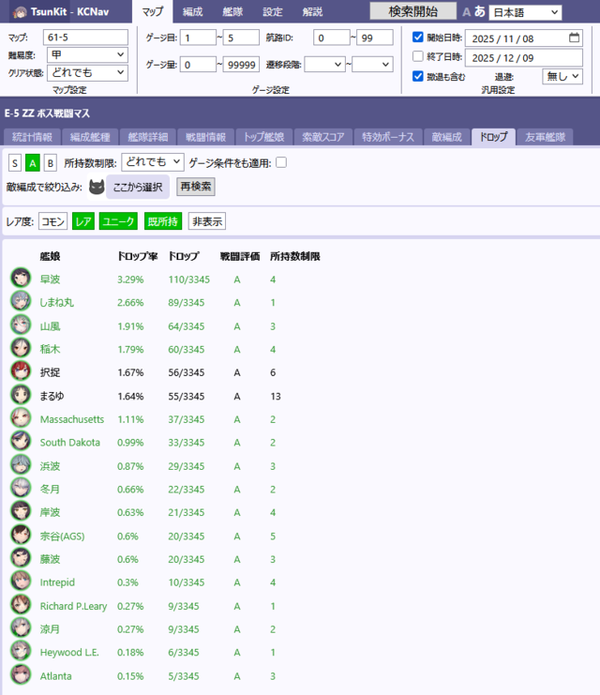Screen dimensions: 600x695
Task: Toggle the S rank filter
Action: [x=15, y=162]
